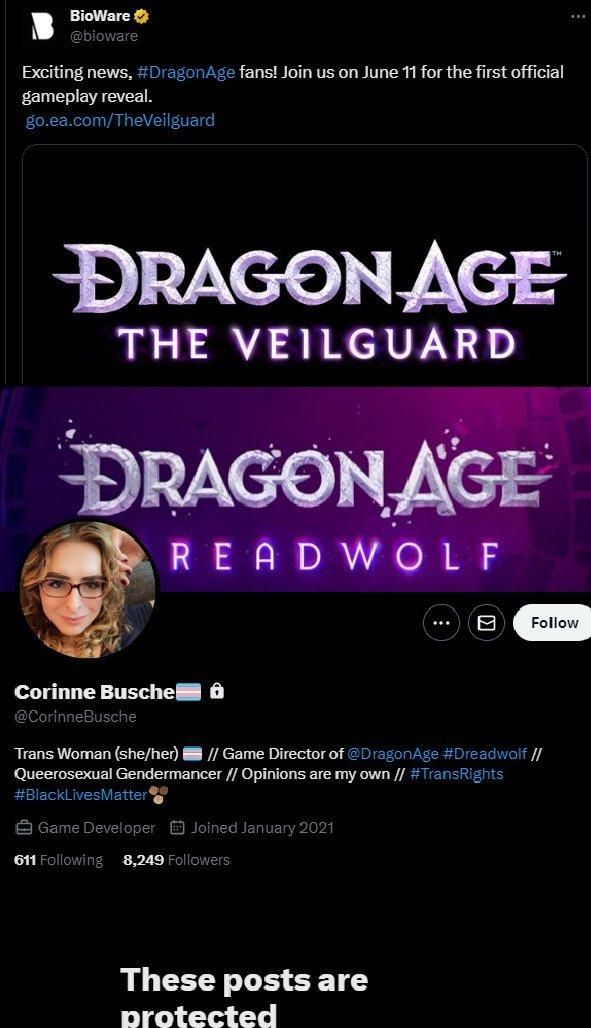The width and height of the screenshot is (591, 1028).
Task: Open the Dragon Age Veilguard link card image
Action: (x=305, y=264)
